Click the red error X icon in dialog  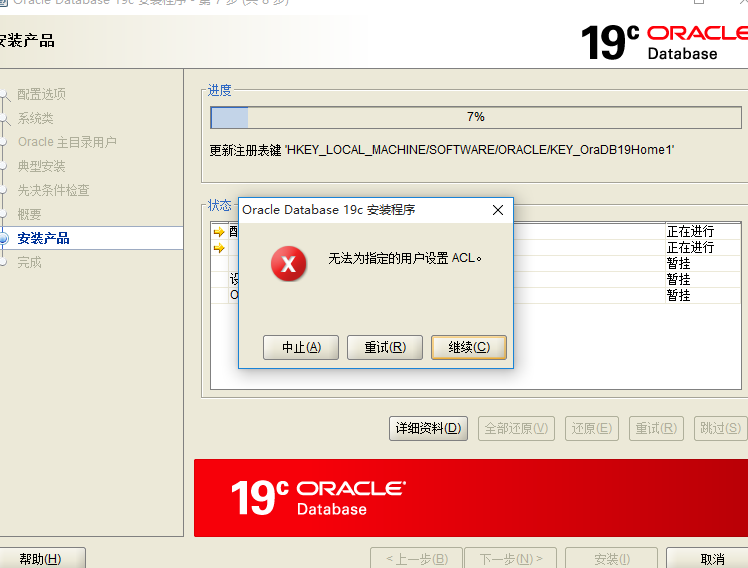tap(288, 263)
